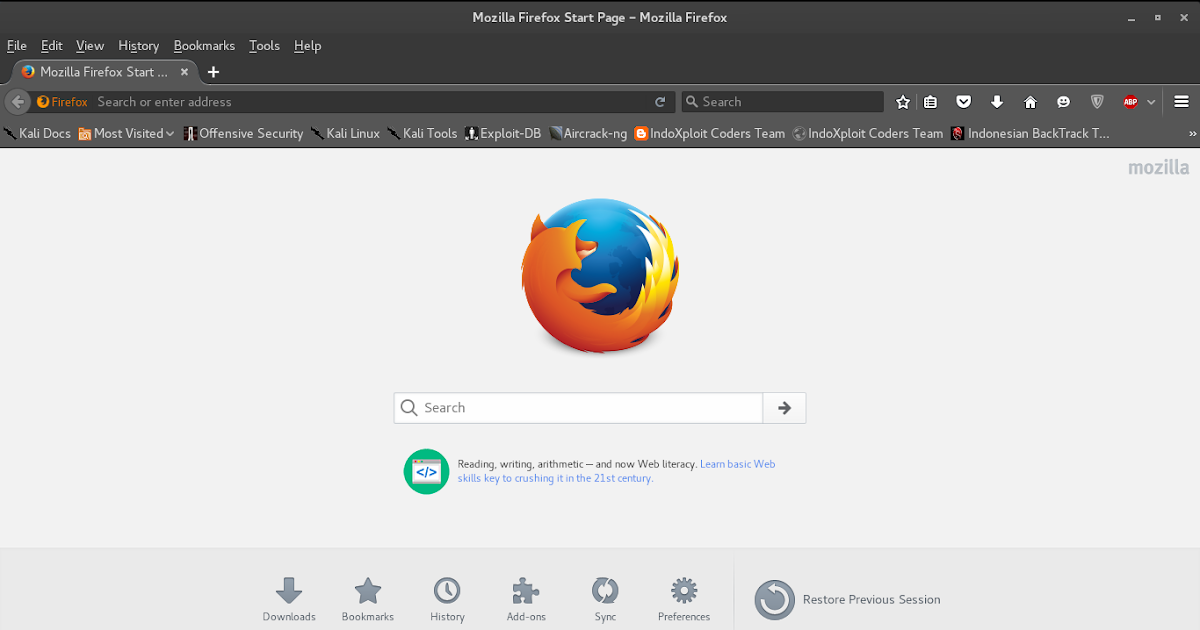Open the Adblock Plus dropdown chevron

[1150, 101]
